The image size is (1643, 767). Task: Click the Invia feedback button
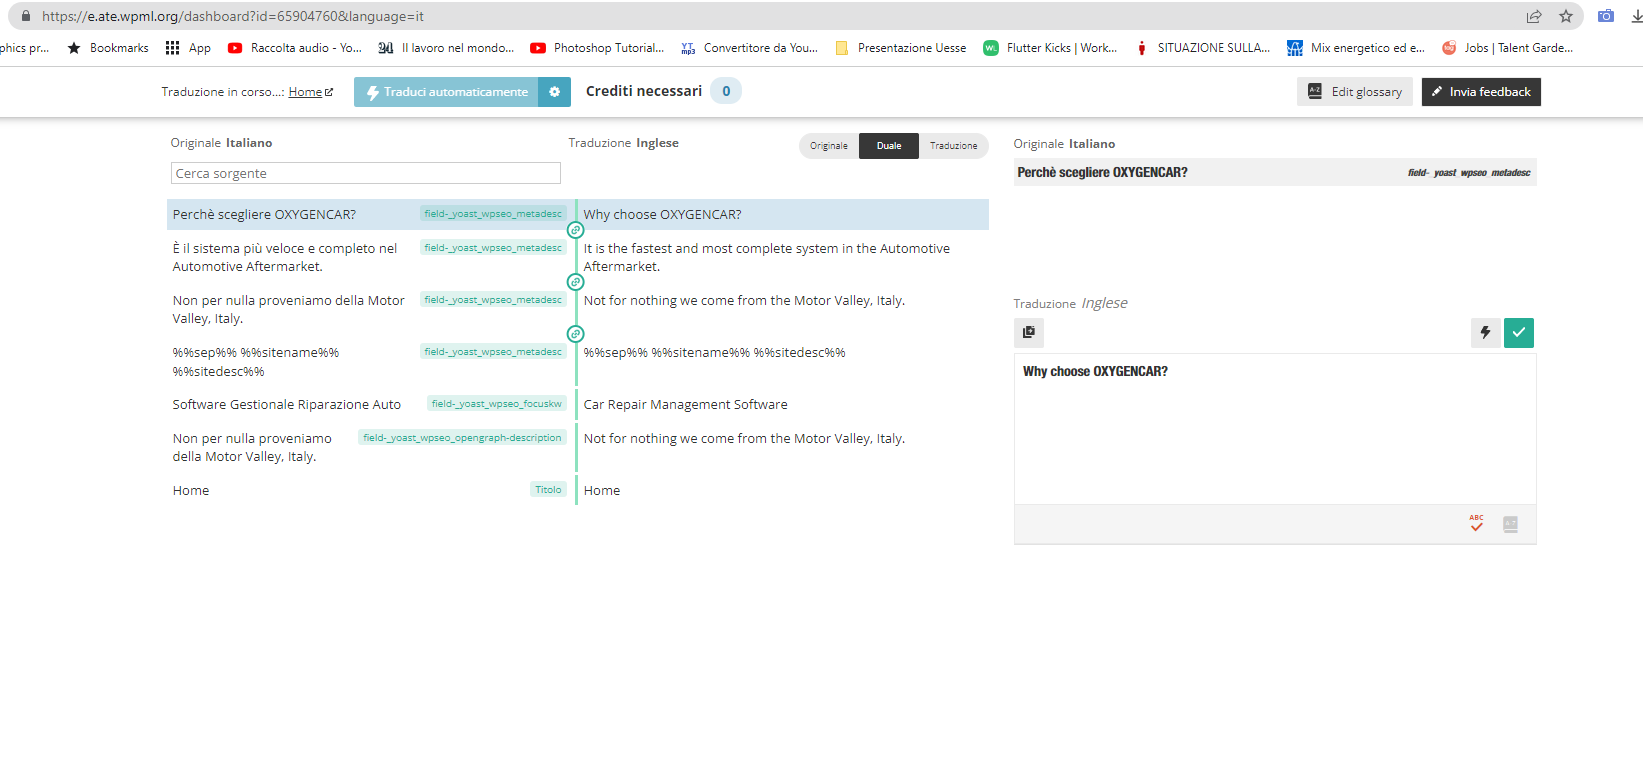[1481, 92]
